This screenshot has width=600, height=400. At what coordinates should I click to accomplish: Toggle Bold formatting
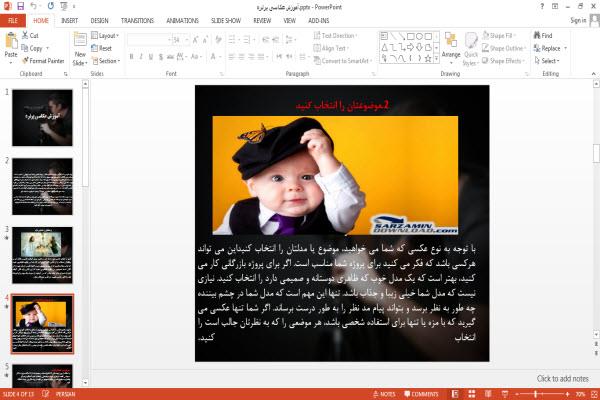pyautogui.click(x=131, y=57)
